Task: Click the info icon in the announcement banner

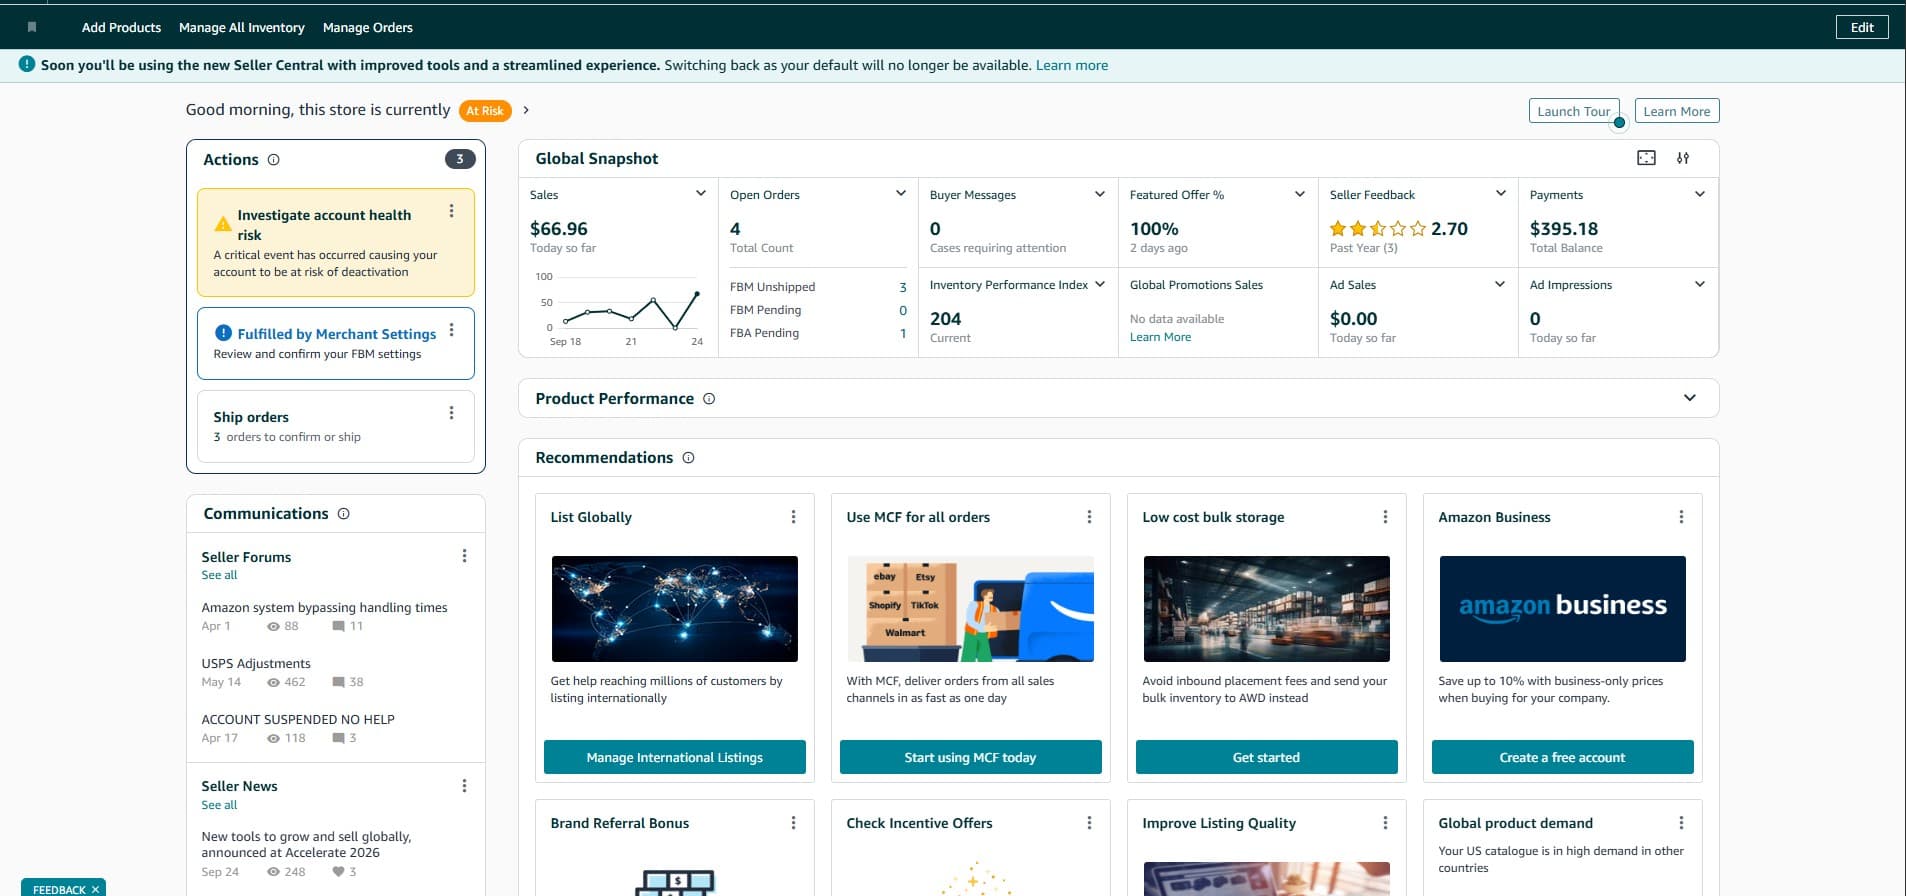Action: [27, 64]
